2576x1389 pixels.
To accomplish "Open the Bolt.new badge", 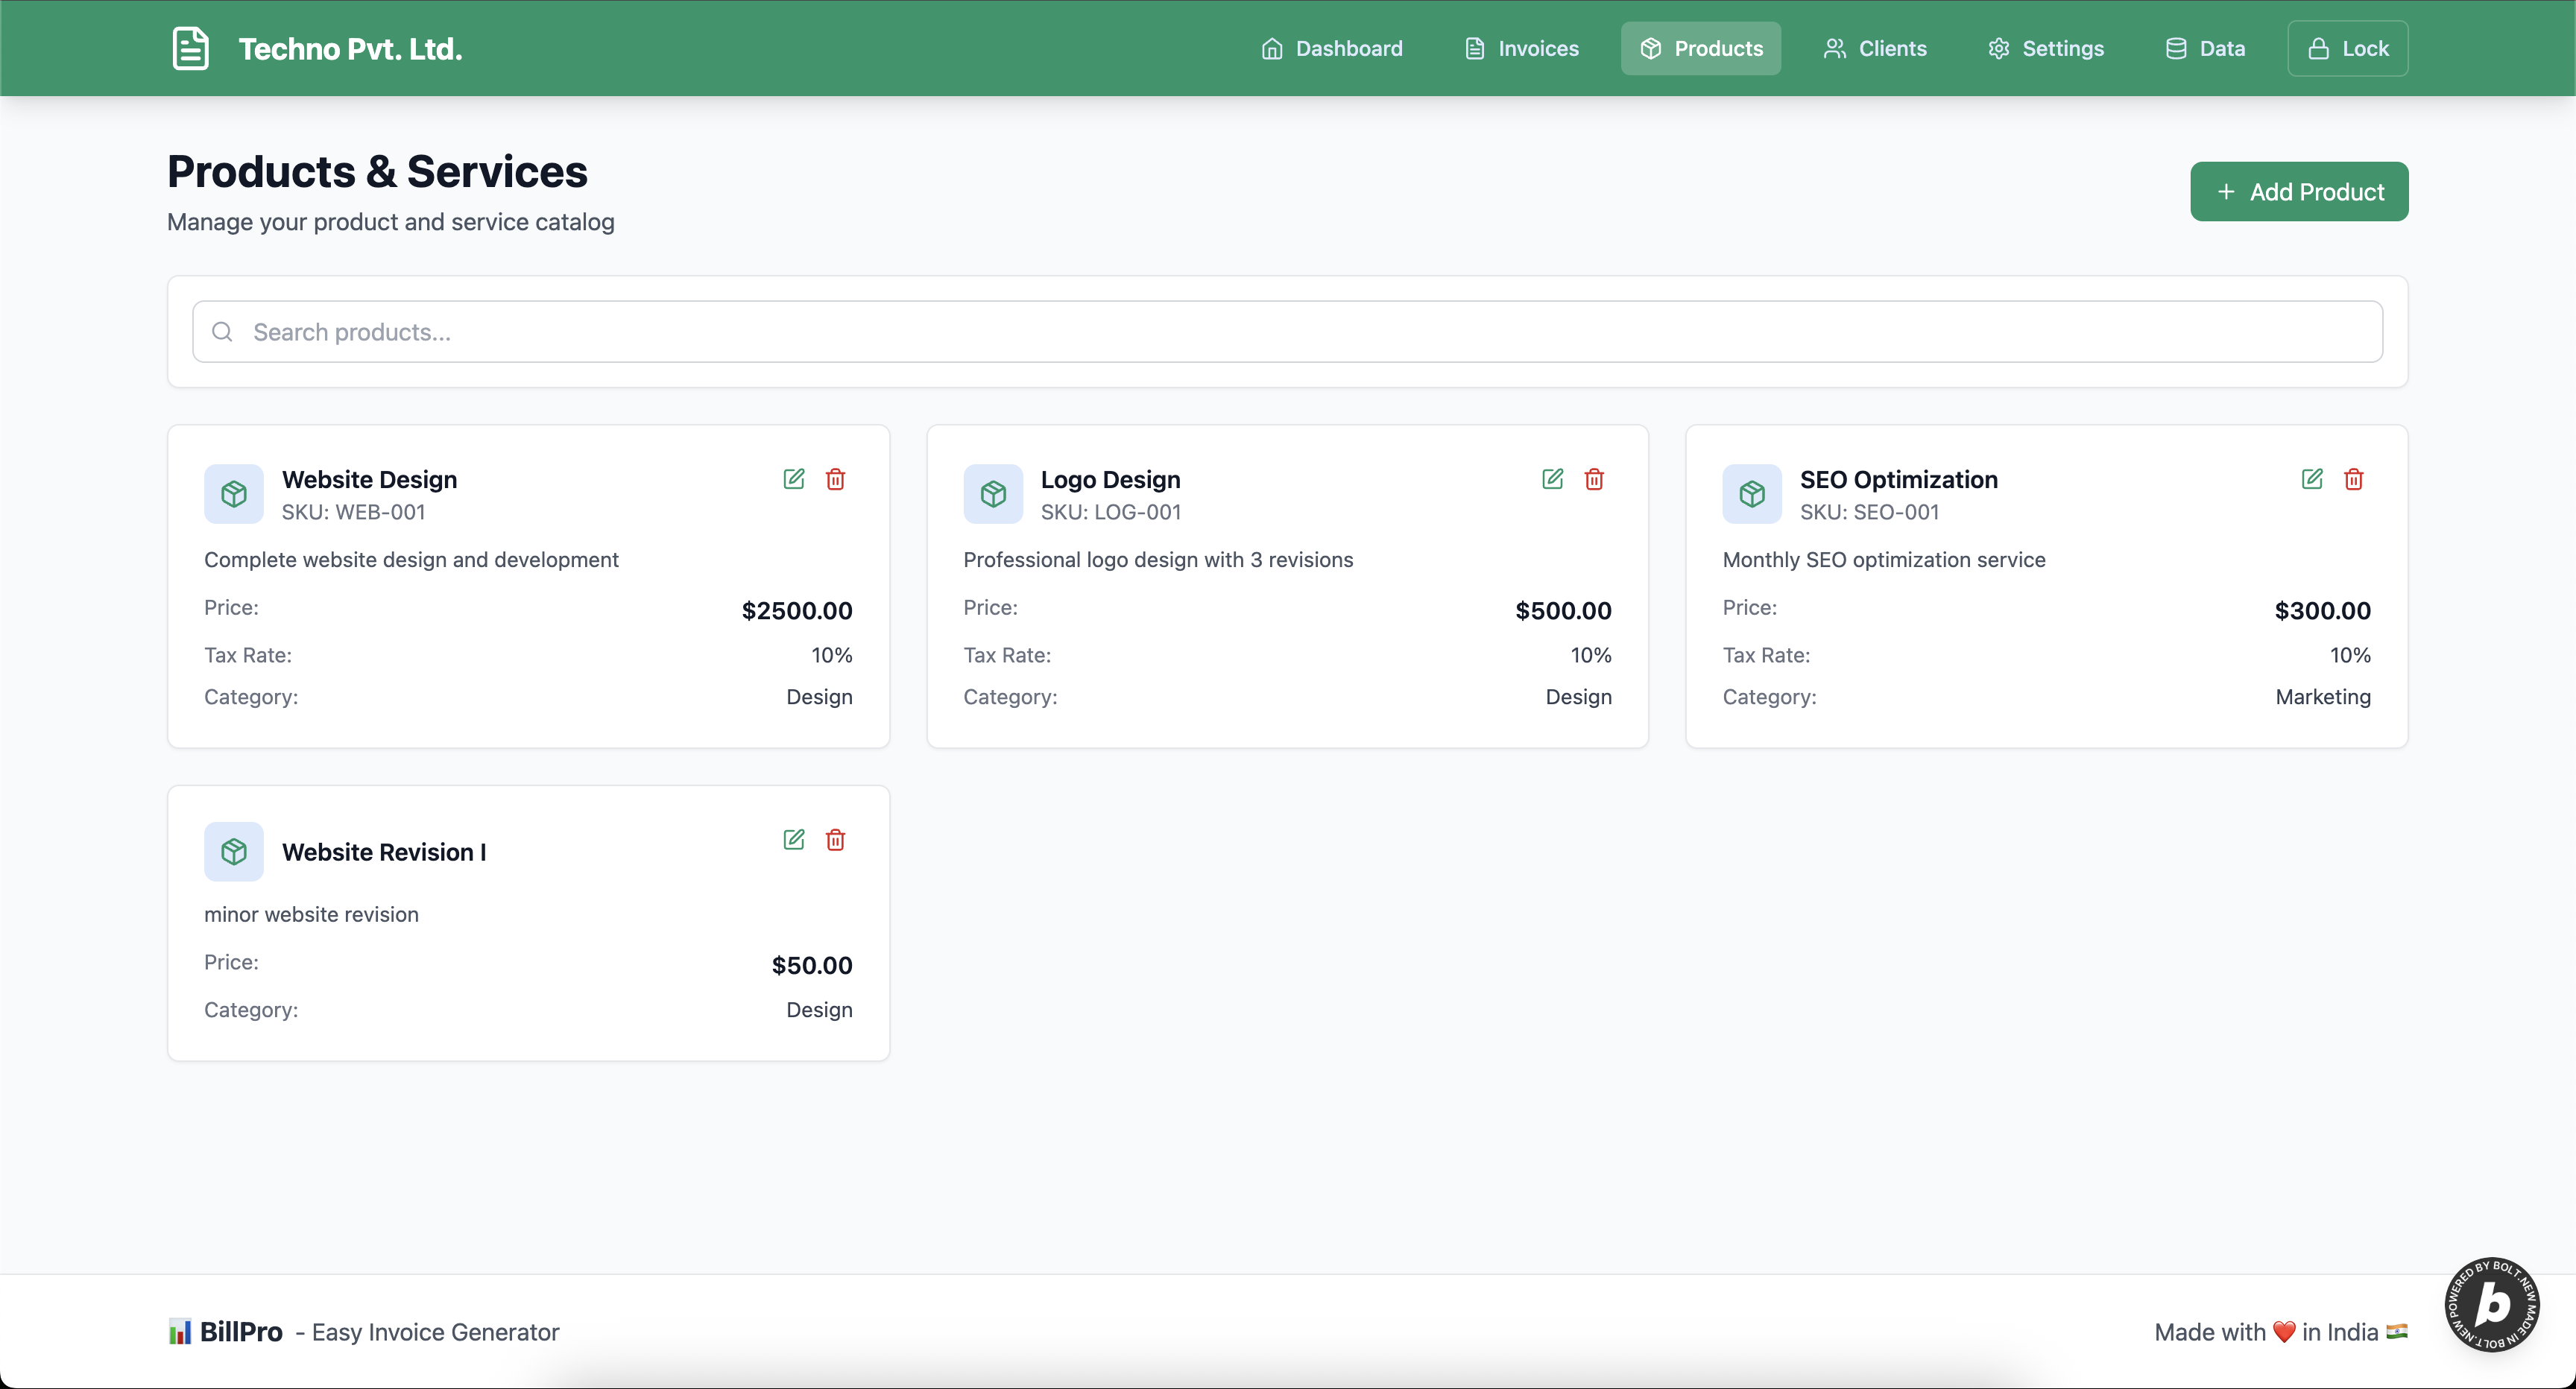I will click(2491, 1304).
